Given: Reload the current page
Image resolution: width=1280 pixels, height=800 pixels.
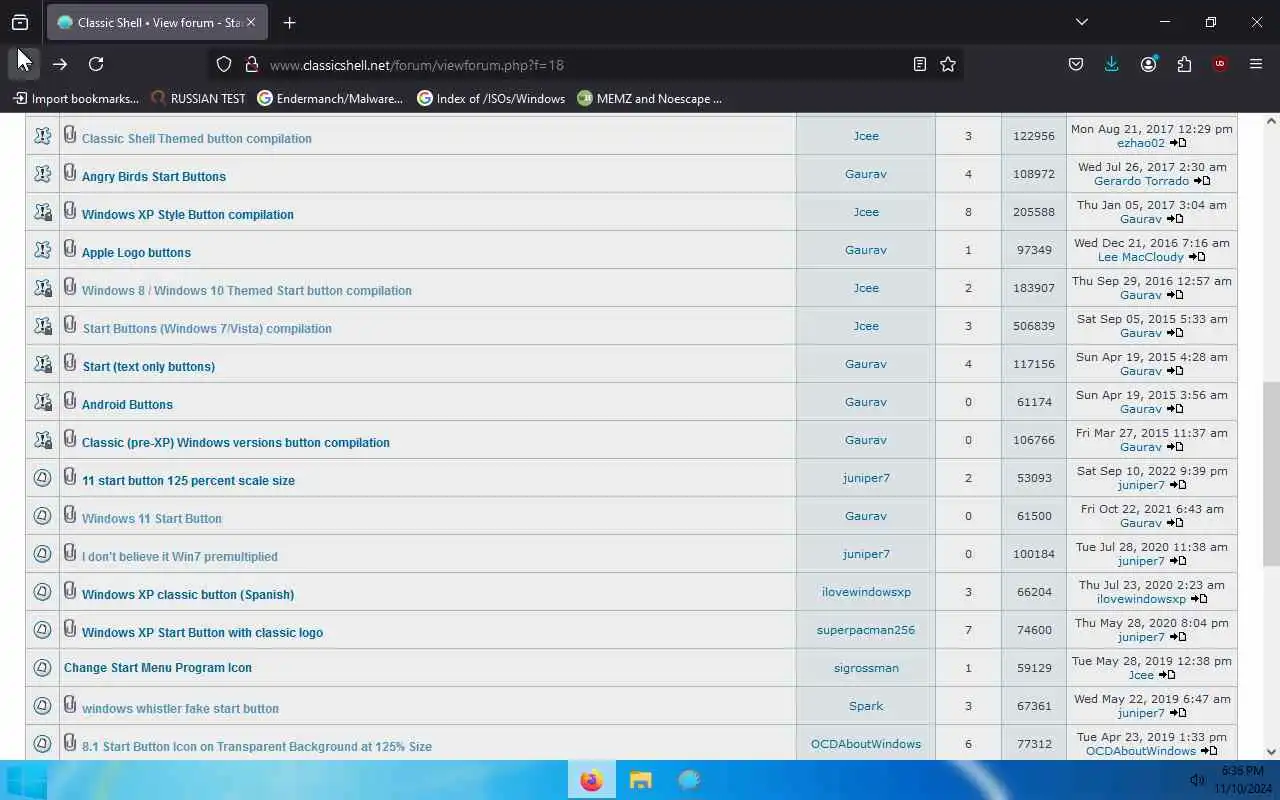Looking at the screenshot, I should pos(96,64).
